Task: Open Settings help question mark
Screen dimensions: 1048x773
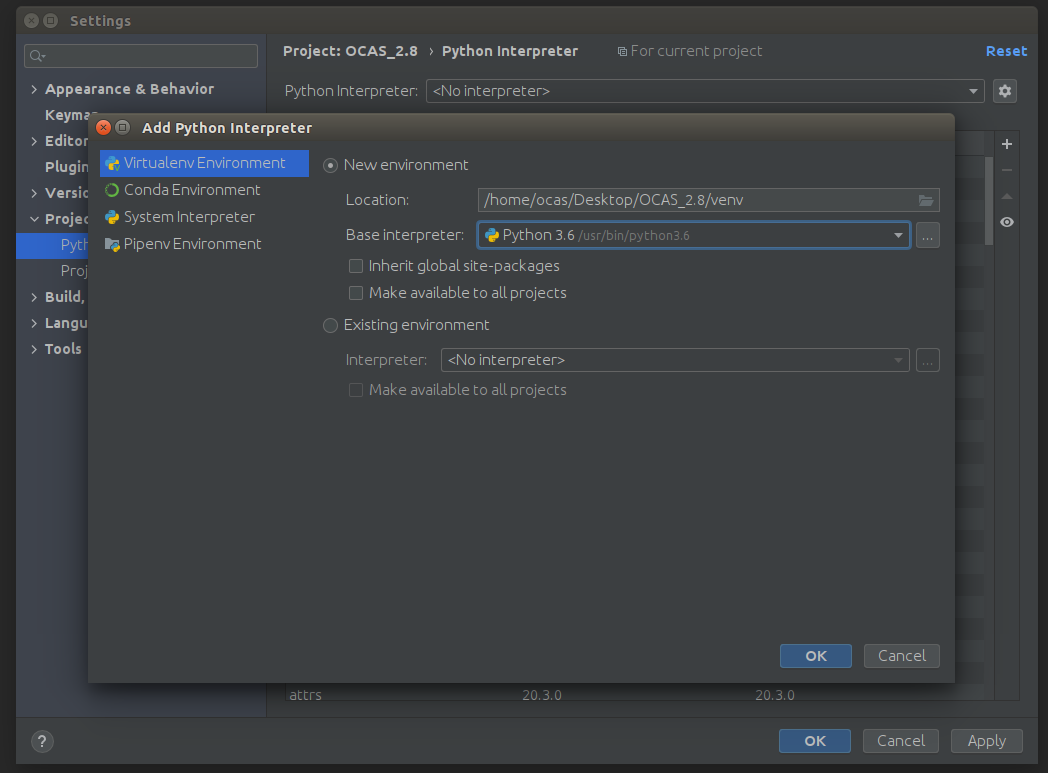Action: pos(42,741)
